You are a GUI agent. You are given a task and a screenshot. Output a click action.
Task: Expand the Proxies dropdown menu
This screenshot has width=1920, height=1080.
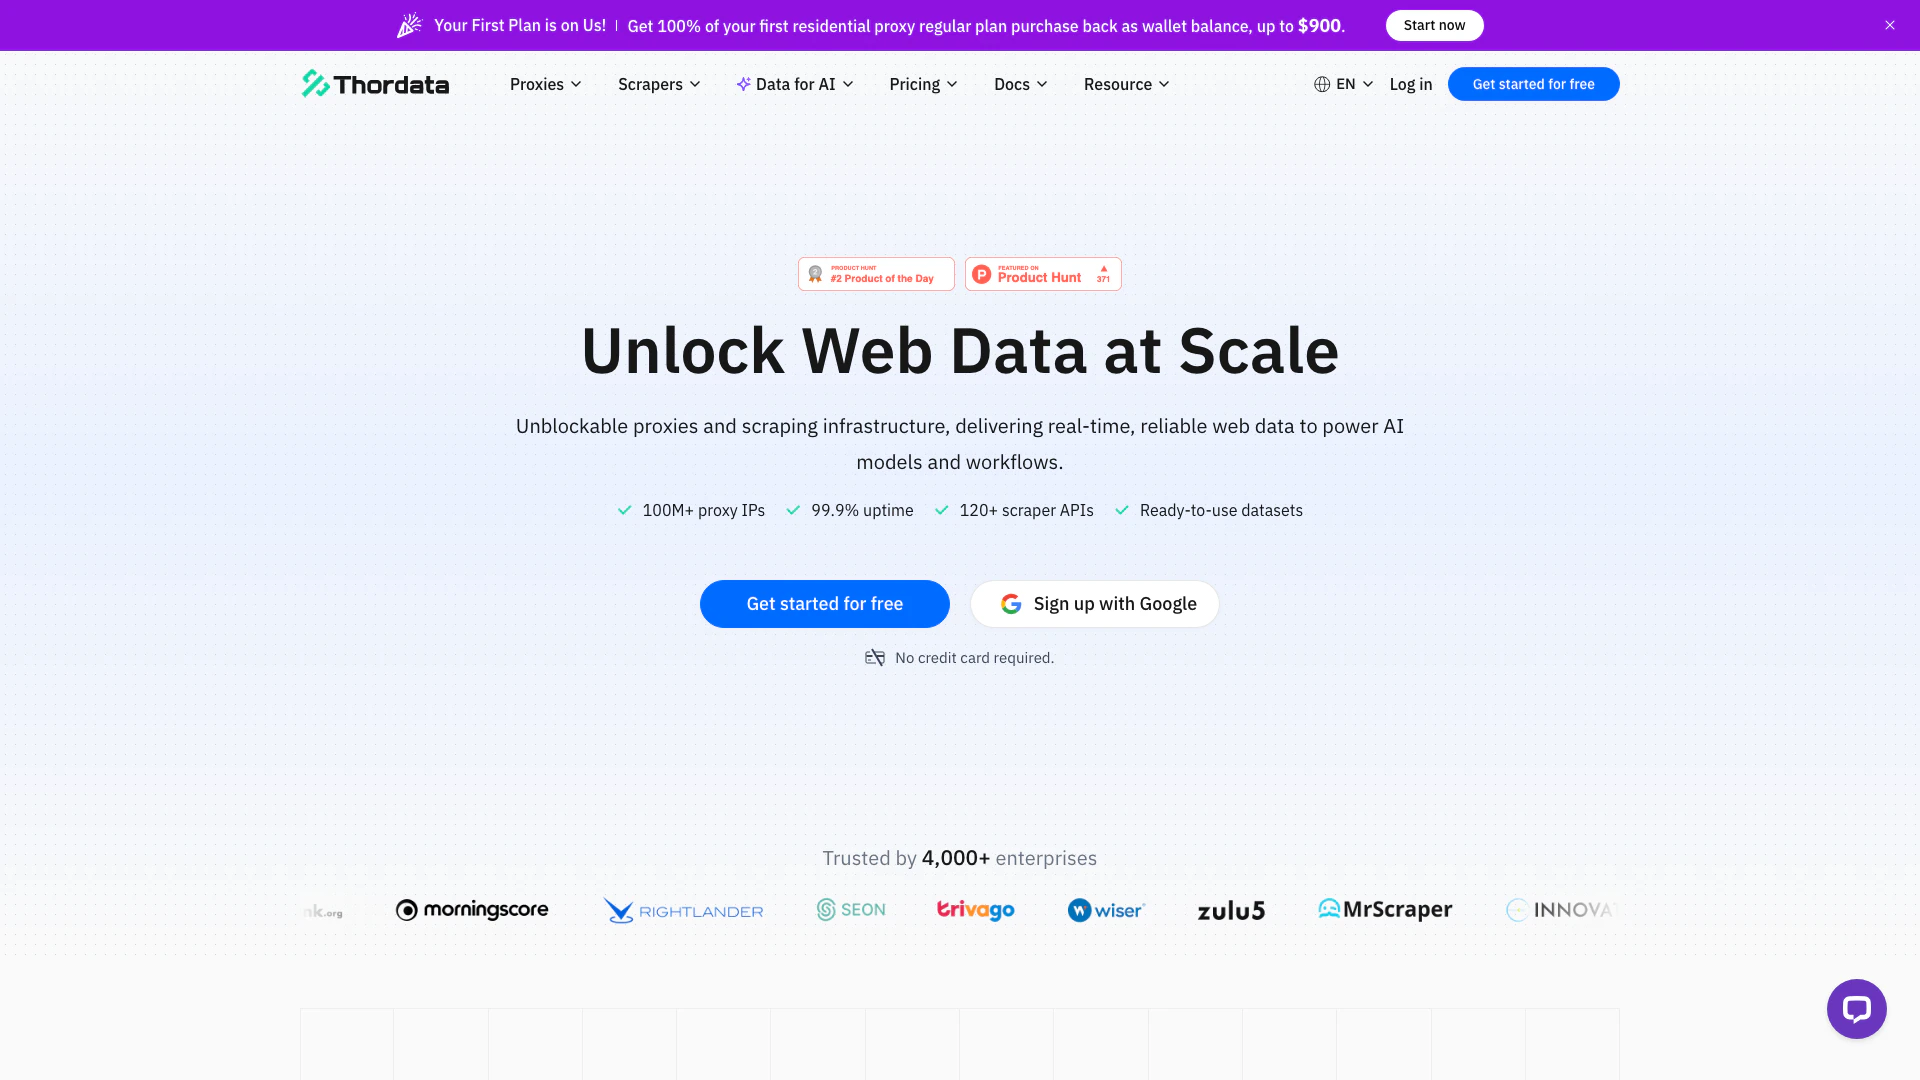pyautogui.click(x=545, y=84)
